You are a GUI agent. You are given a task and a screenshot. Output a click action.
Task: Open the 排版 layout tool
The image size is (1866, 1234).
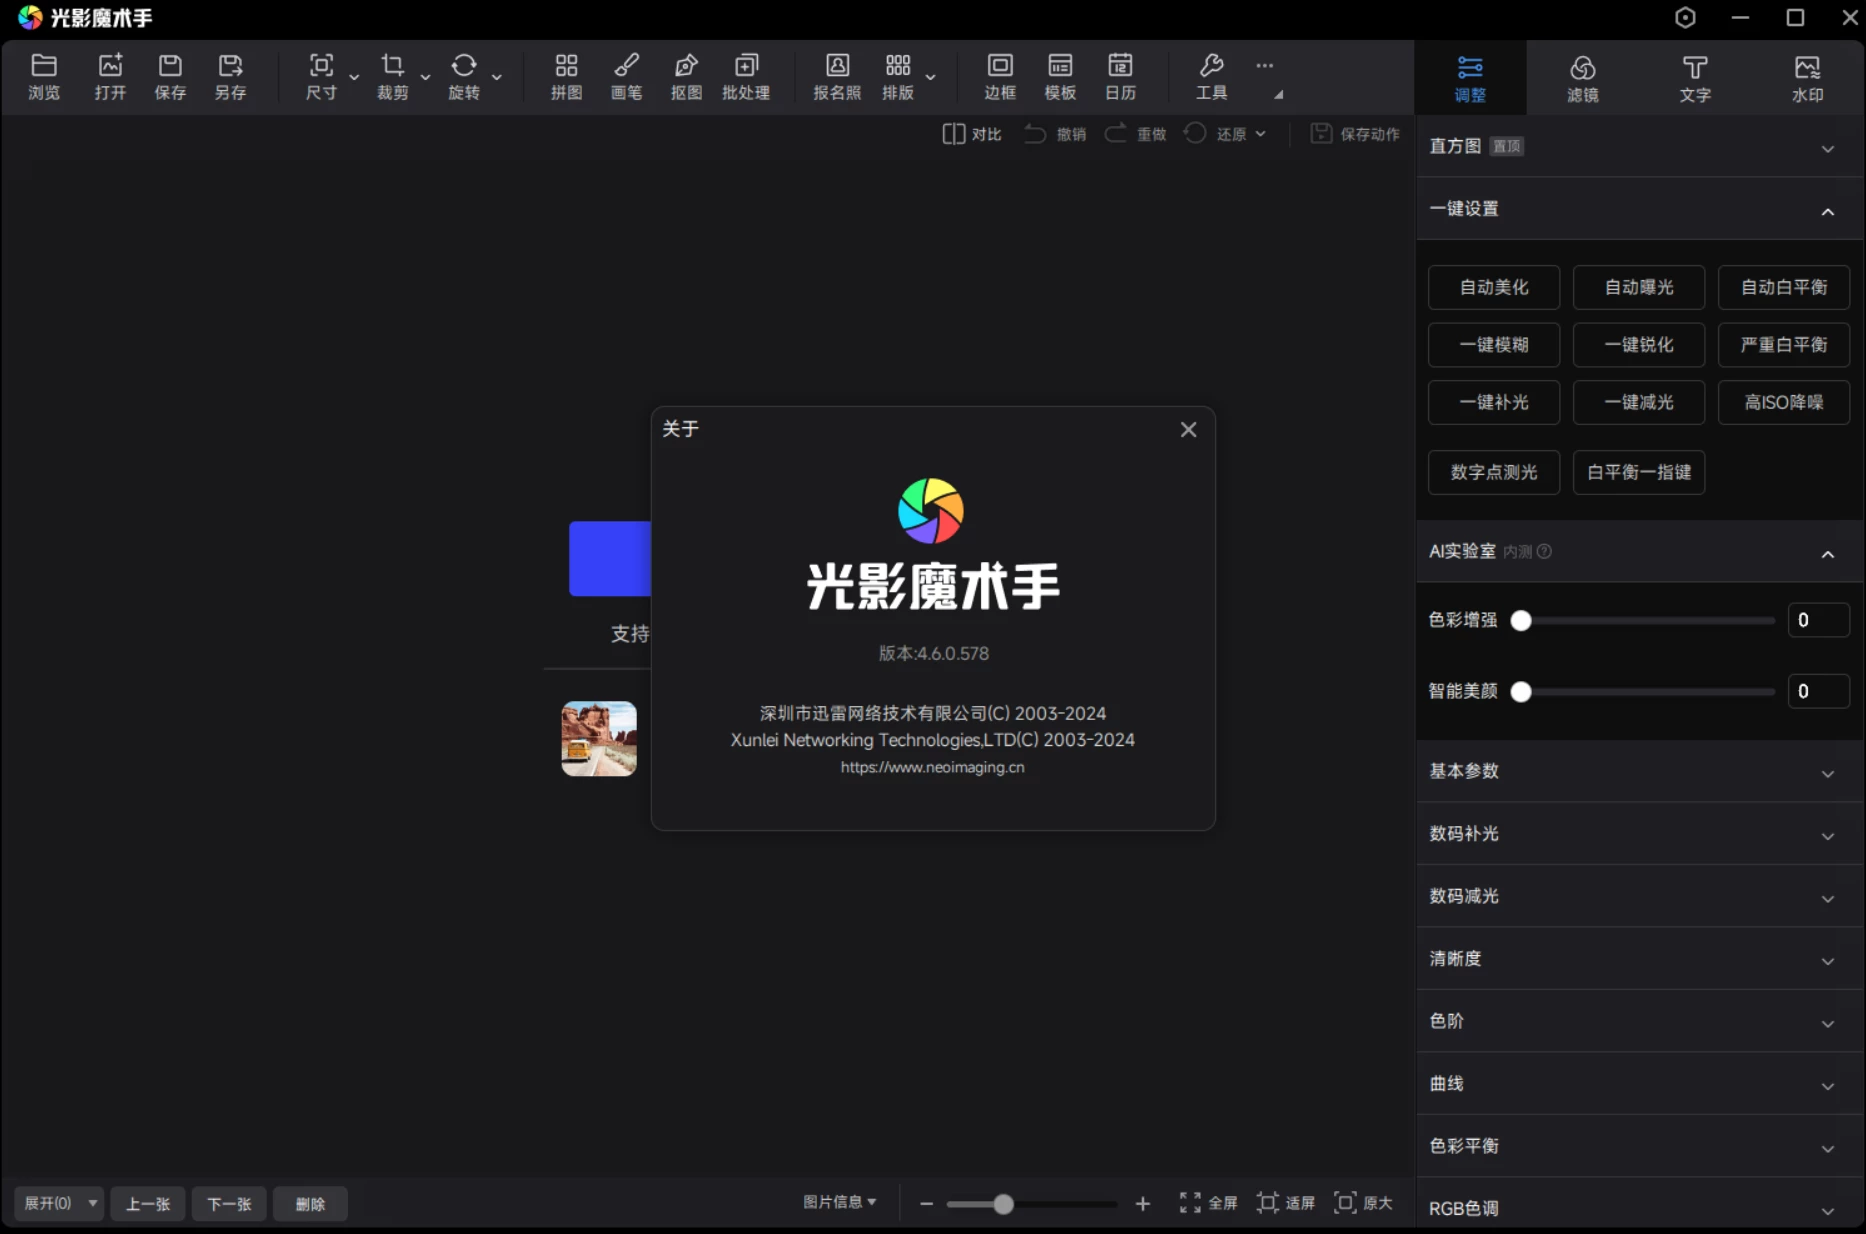[x=898, y=77]
